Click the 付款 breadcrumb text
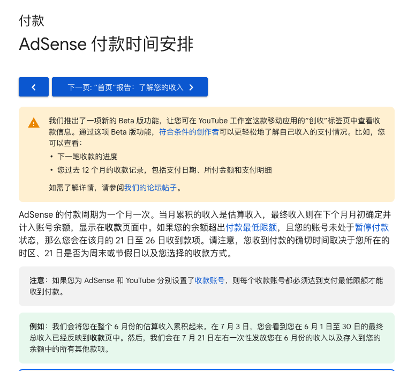Image resolution: width=415 pixels, height=371 pixels. pyautogui.click(x=32, y=21)
